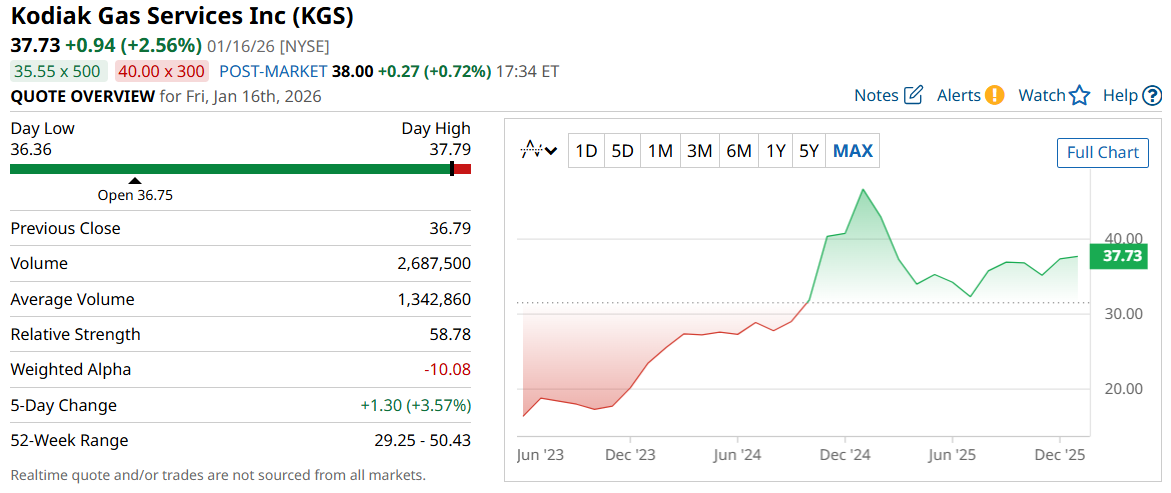The height and width of the screenshot is (493, 1171).
Task: Click the open price triangle marker
Action: [135, 180]
